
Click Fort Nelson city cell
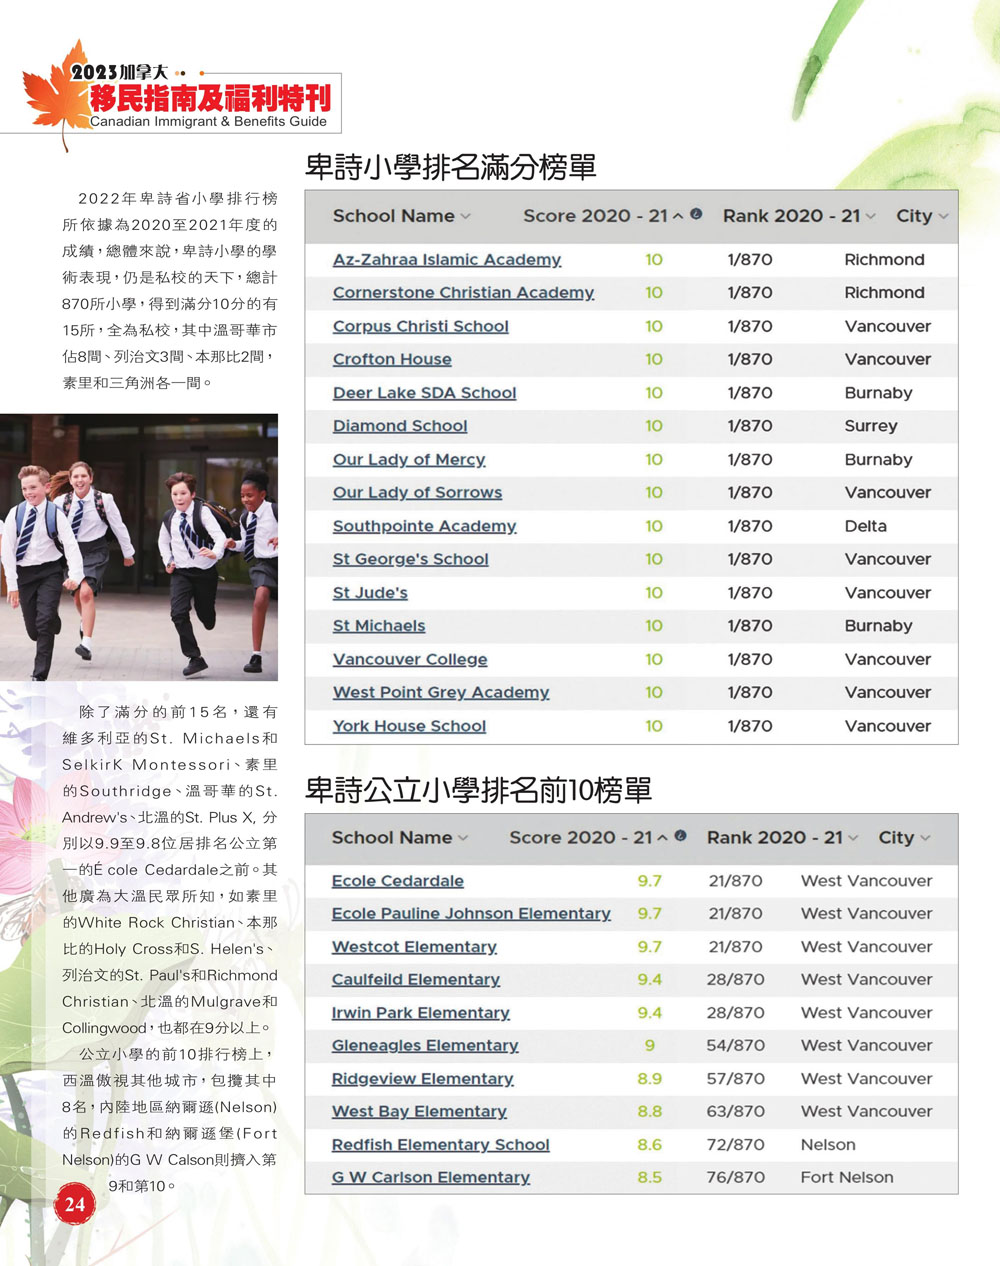(x=847, y=1177)
